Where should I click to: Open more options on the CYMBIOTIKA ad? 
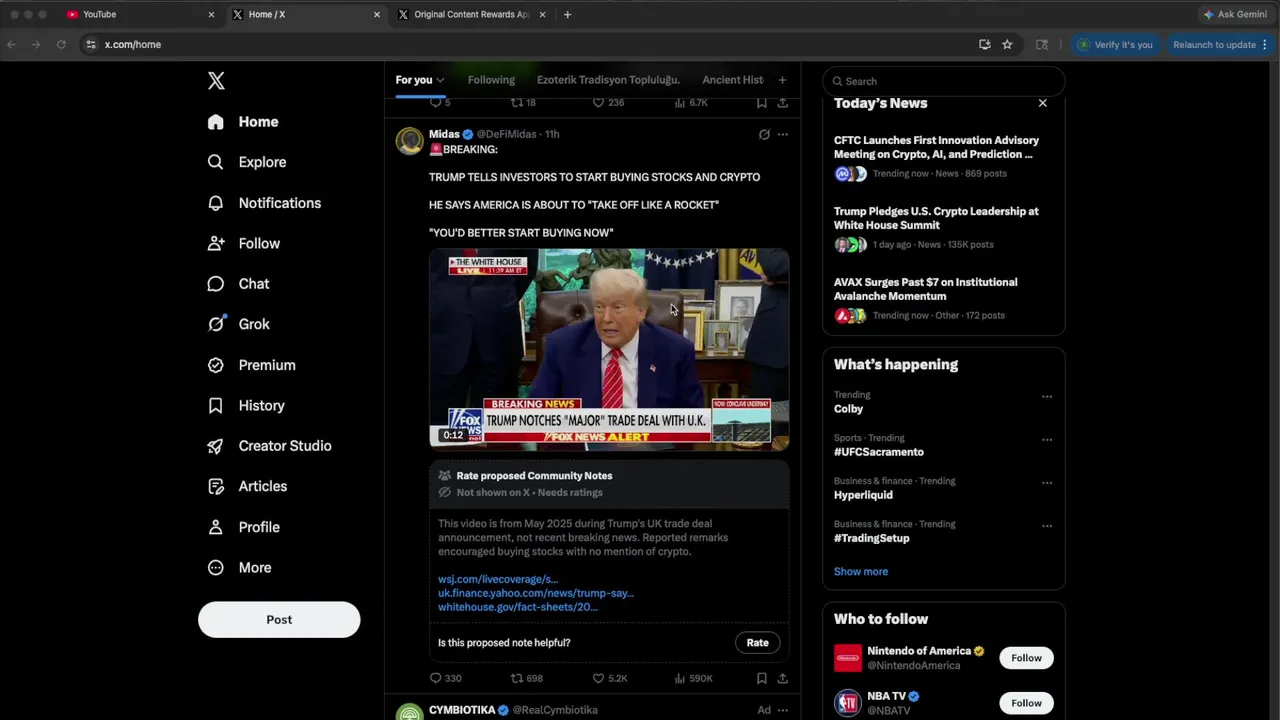pos(782,710)
